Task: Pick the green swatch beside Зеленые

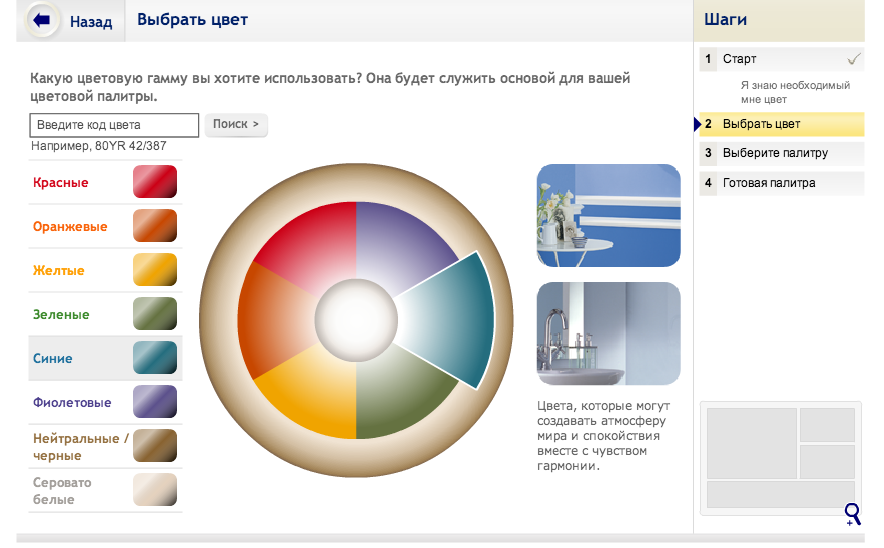Action: click(x=155, y=314)
